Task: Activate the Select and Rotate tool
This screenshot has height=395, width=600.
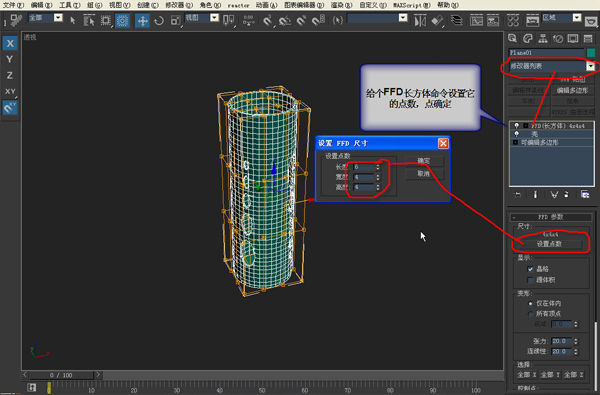Action: point(159,20)
